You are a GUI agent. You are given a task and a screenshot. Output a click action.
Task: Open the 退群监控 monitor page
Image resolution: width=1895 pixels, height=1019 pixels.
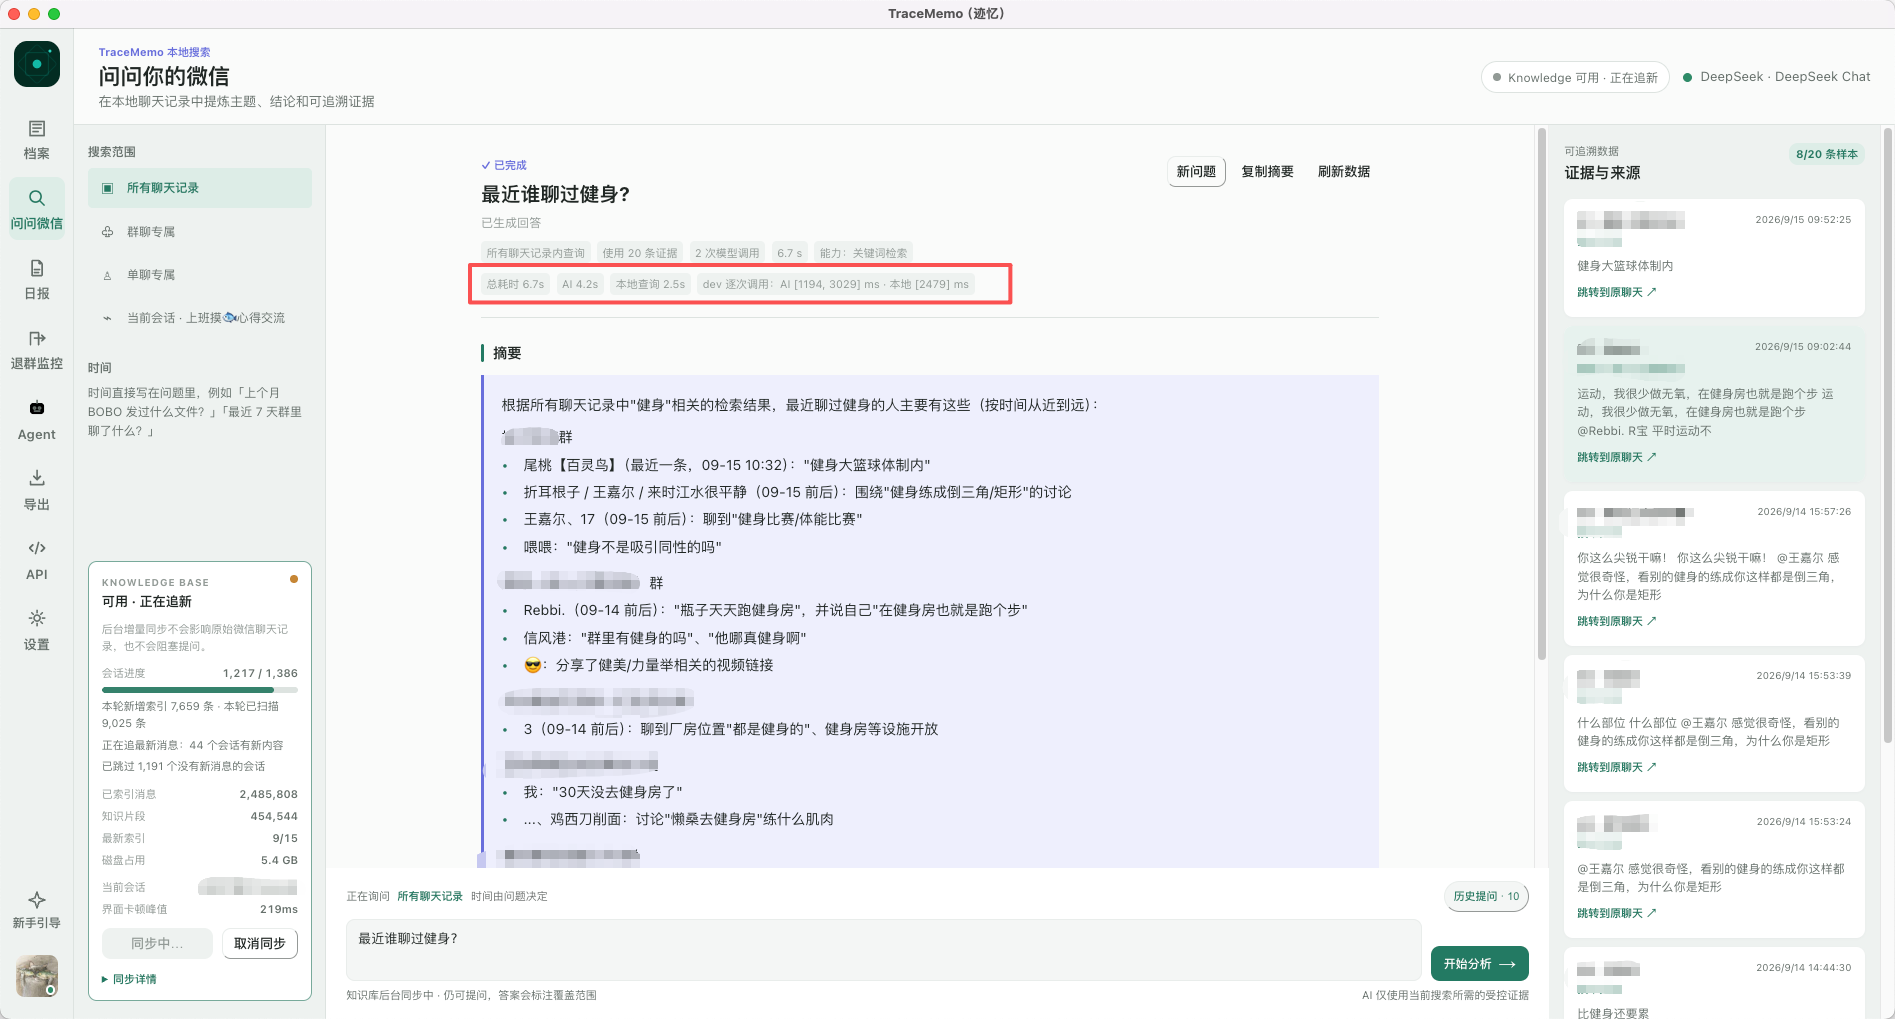tap(37, 349)
